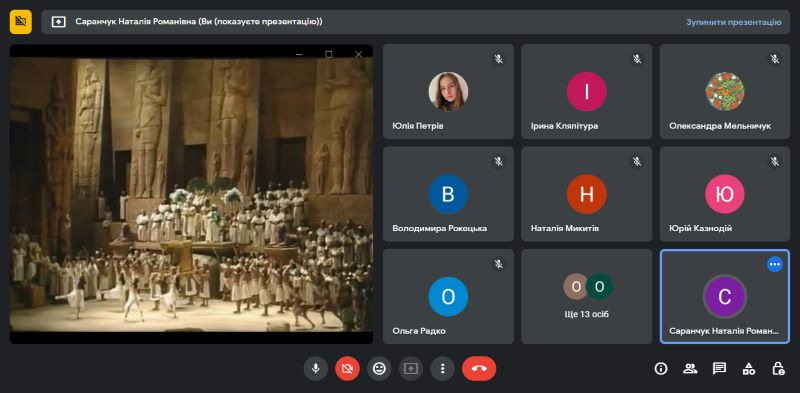The width and height of the screenshot is (800, 393).
Task: Click the shared opera video presentation
Action: [191, 194]
